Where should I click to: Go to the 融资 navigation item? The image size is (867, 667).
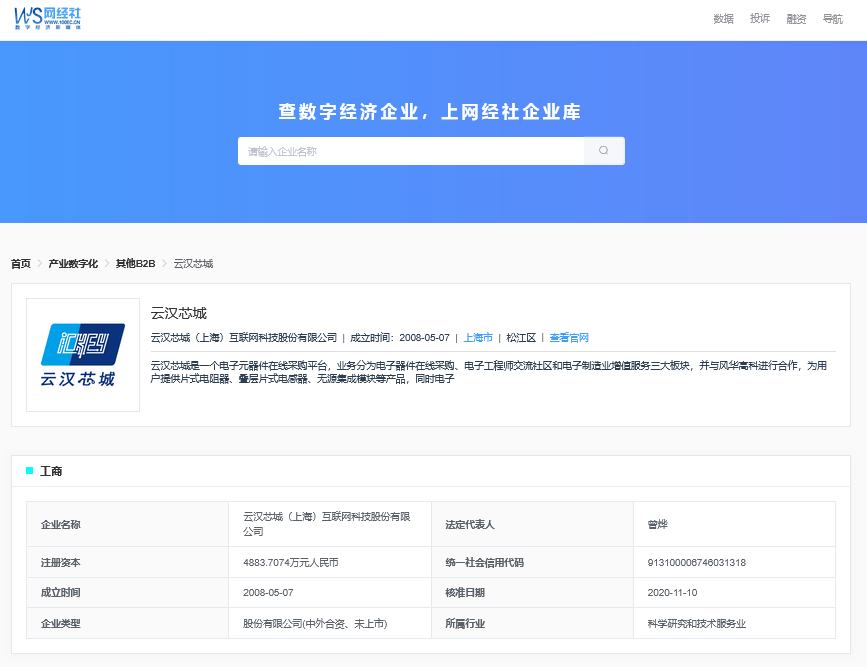796,19
